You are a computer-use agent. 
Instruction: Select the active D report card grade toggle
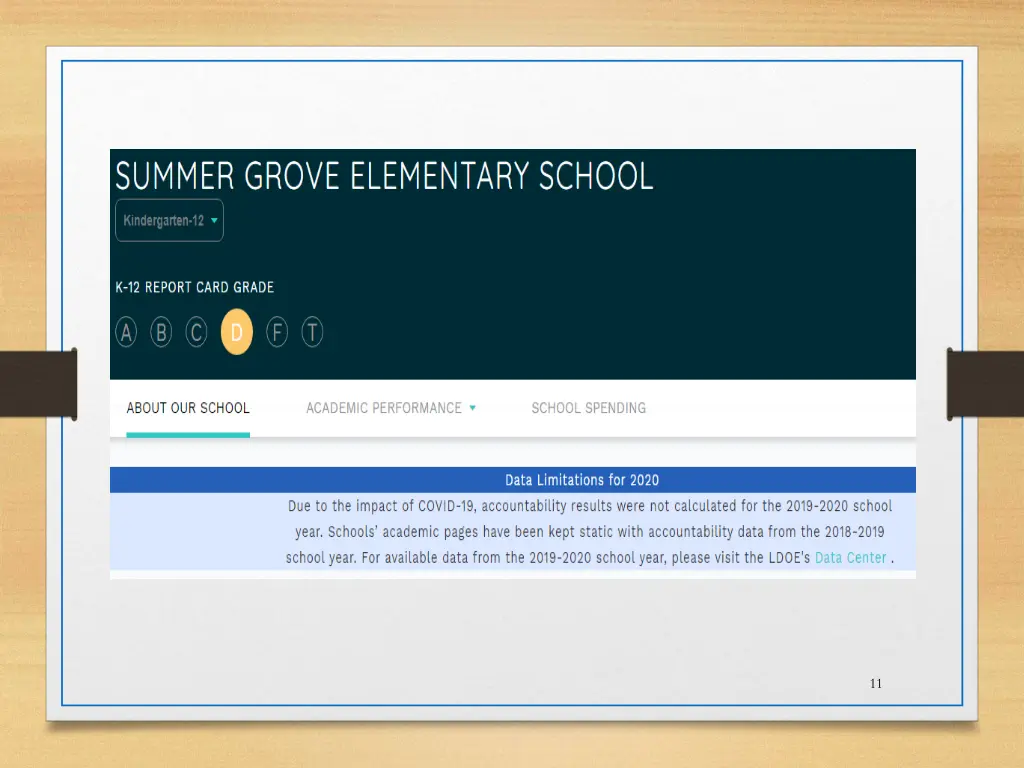pos(237,332)
